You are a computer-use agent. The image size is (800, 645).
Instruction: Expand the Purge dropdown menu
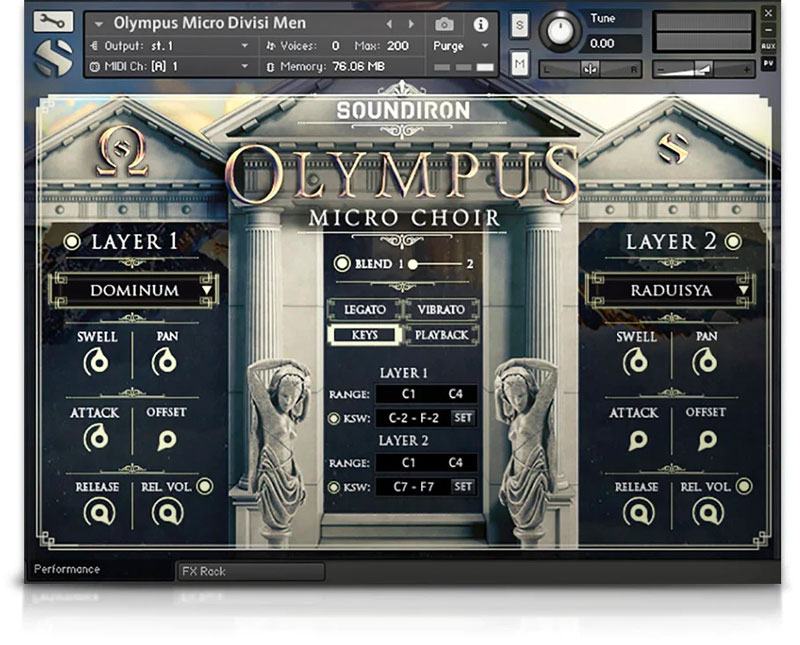coord(461,46)
